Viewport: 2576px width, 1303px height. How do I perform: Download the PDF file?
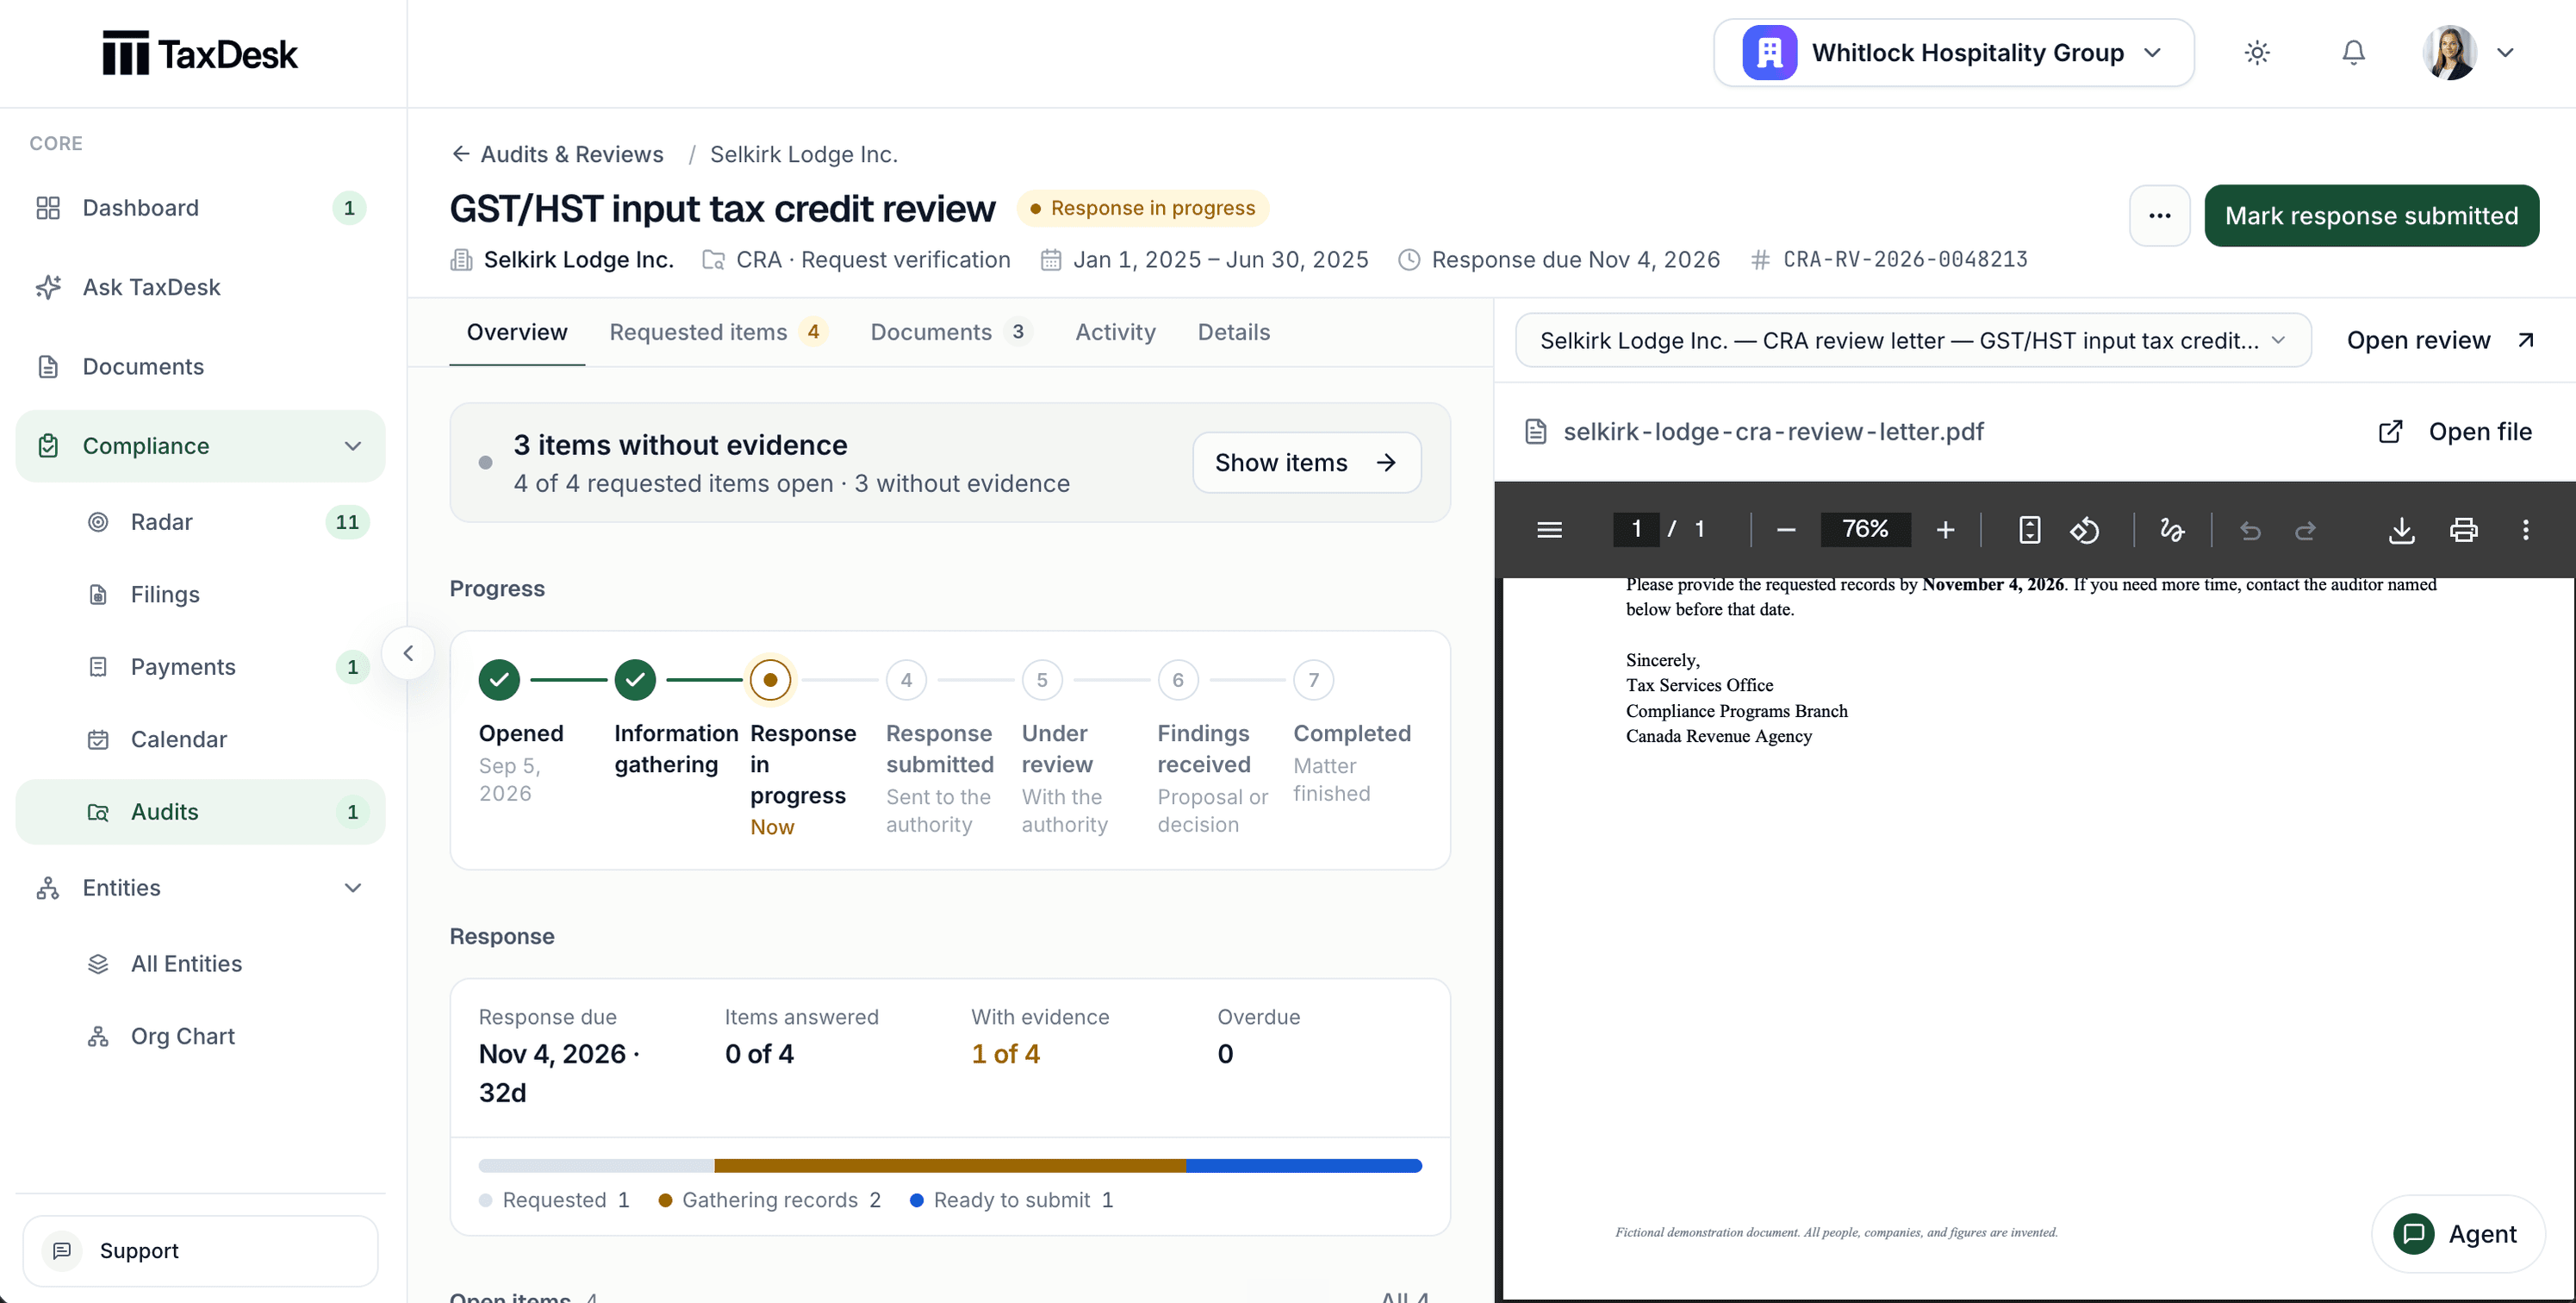pos(2401,530)
